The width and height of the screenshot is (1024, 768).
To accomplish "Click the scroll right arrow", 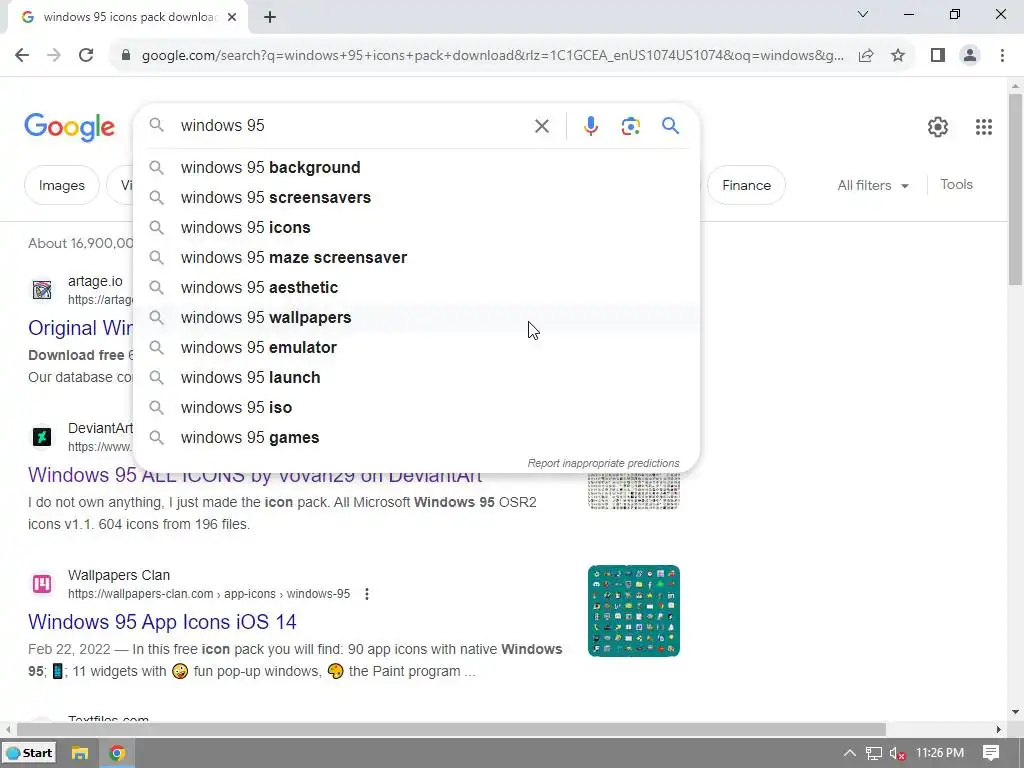I will coord(999,729).
